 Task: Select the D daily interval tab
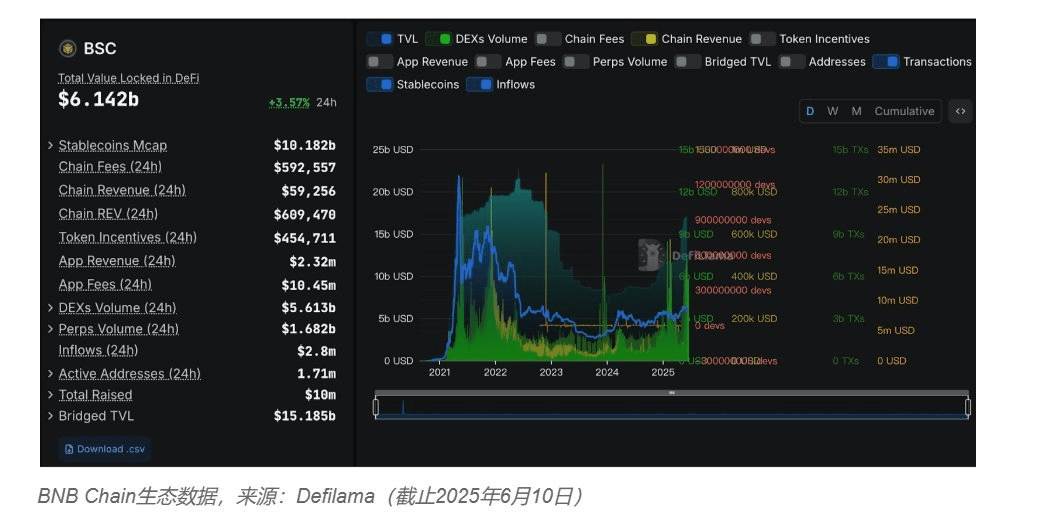click(x=810, y=111)
